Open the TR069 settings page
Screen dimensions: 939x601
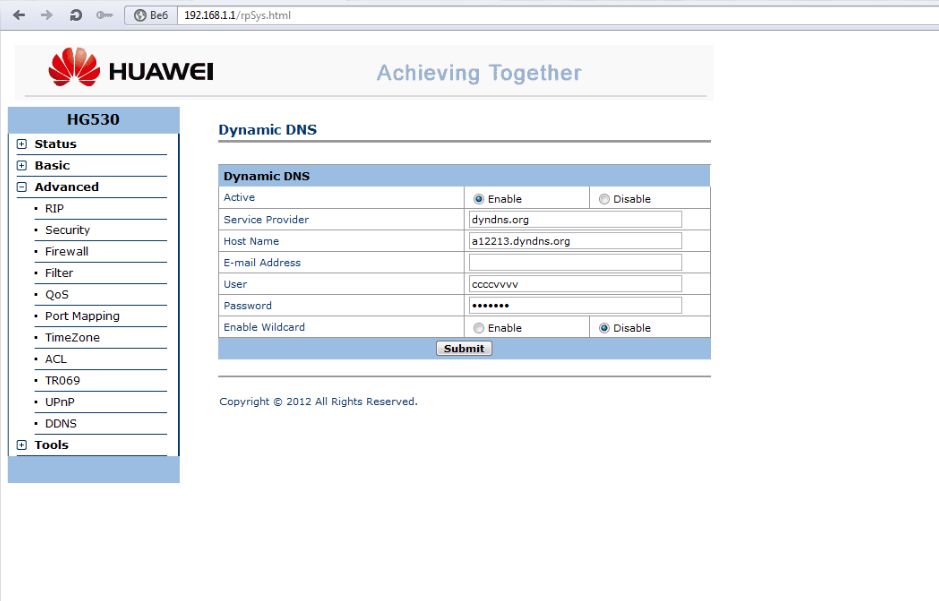pos(62,381)
